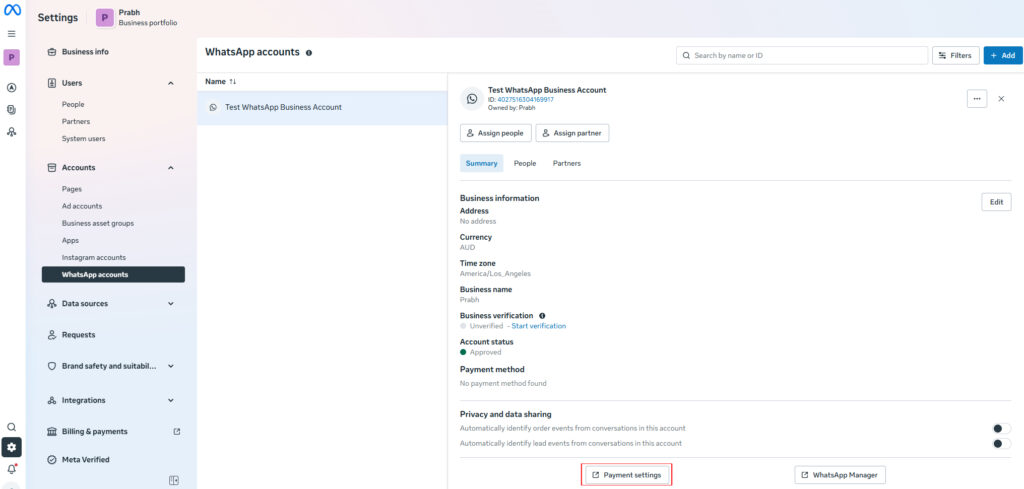Viewport: 1024px width, 489px height.
Task: Expand the Integrations section
Action: point(171,401)
